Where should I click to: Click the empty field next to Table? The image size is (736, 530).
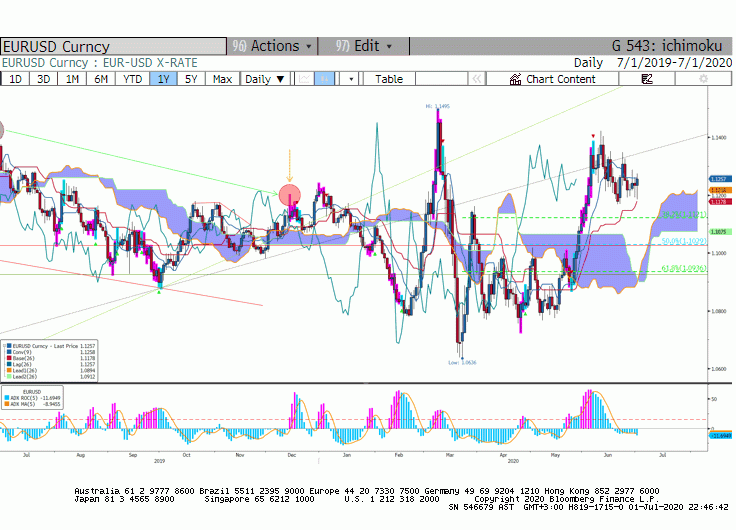(441, 79)
